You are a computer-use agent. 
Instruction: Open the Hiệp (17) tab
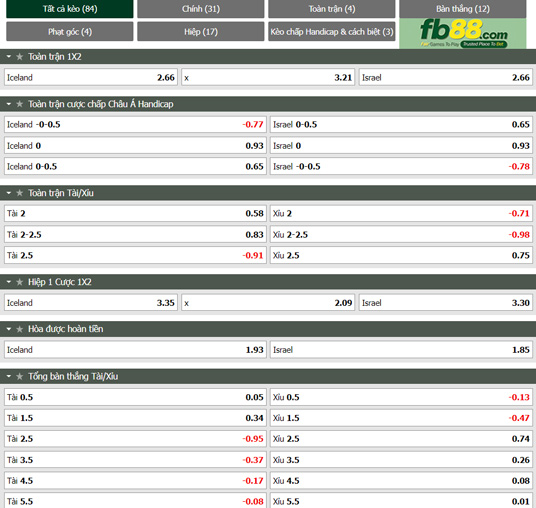tap(201, 31)
